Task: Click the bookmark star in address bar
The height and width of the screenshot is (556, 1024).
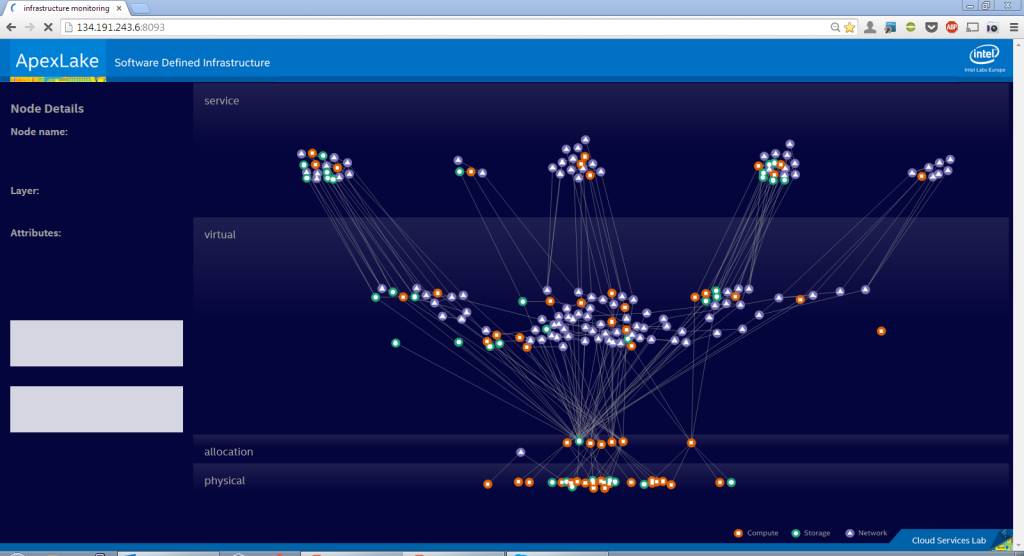Action: coord(850,27)
